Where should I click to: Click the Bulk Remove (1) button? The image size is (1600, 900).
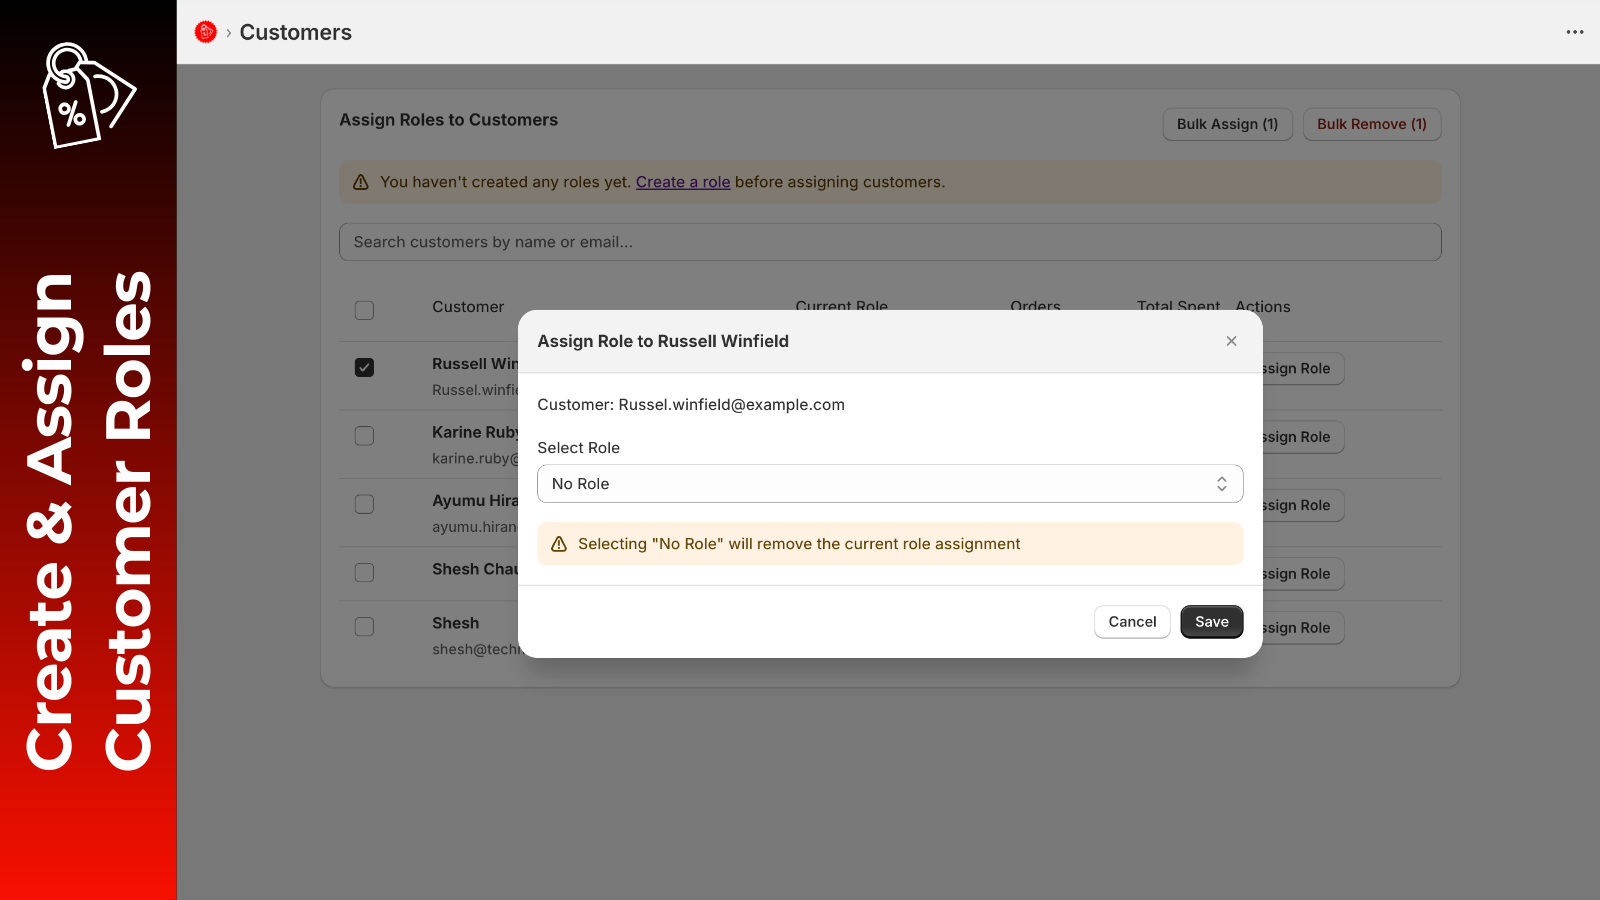click(1371, 124)
